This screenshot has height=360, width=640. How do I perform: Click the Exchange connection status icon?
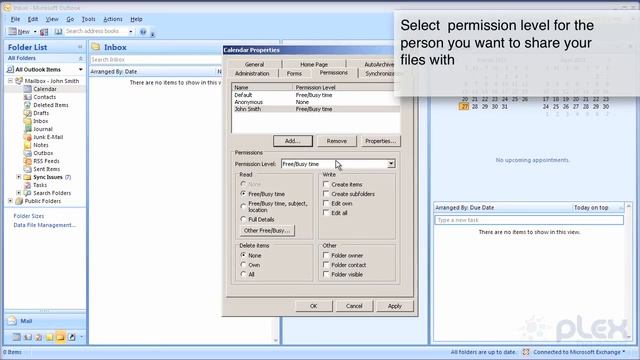(526, 352)
